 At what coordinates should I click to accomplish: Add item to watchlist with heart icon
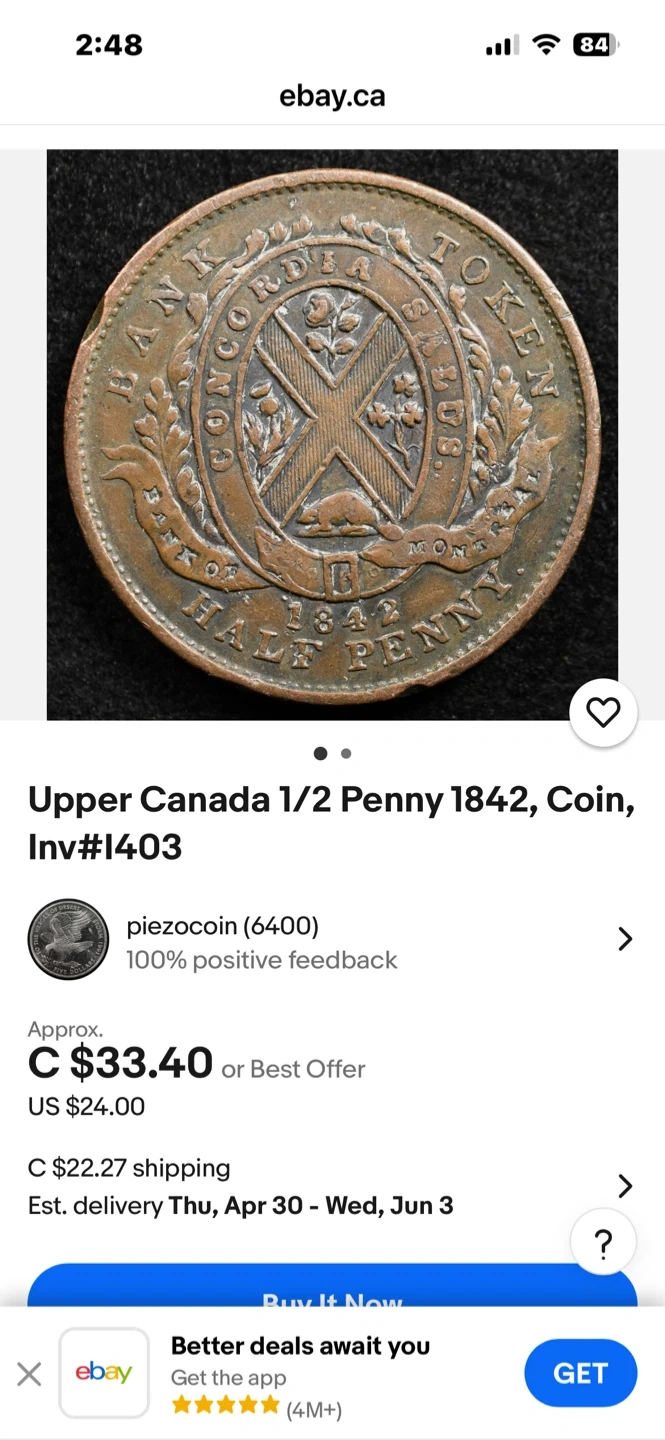(603, 712)
